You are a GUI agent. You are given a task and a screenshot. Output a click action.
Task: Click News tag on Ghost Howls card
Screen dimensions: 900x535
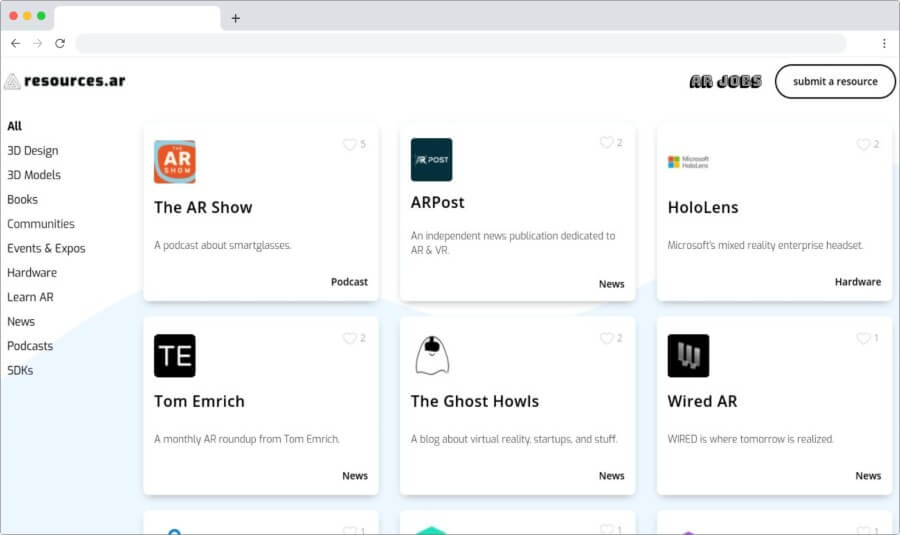(611, 476)
